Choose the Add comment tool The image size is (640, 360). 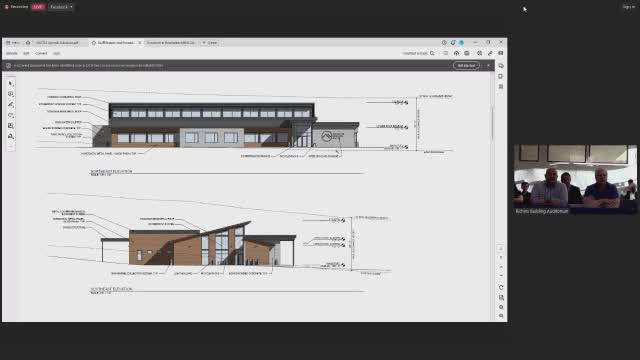tap(11, 94)
